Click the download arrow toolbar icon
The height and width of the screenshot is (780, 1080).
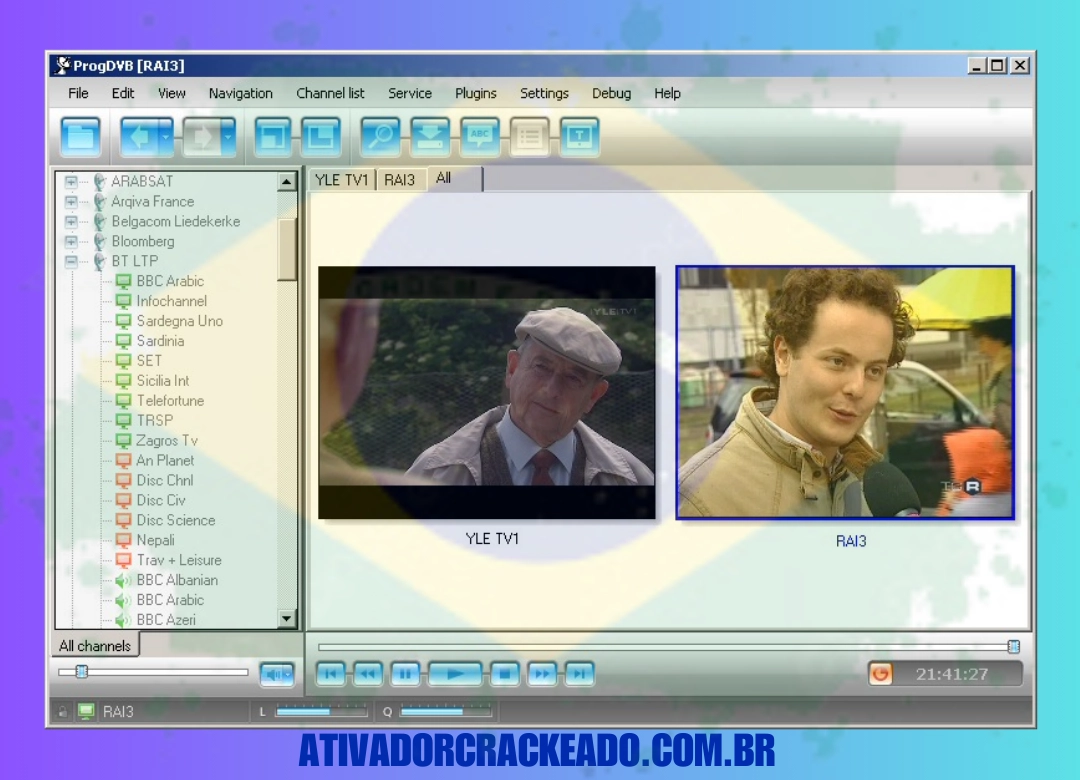click(430, 136)
